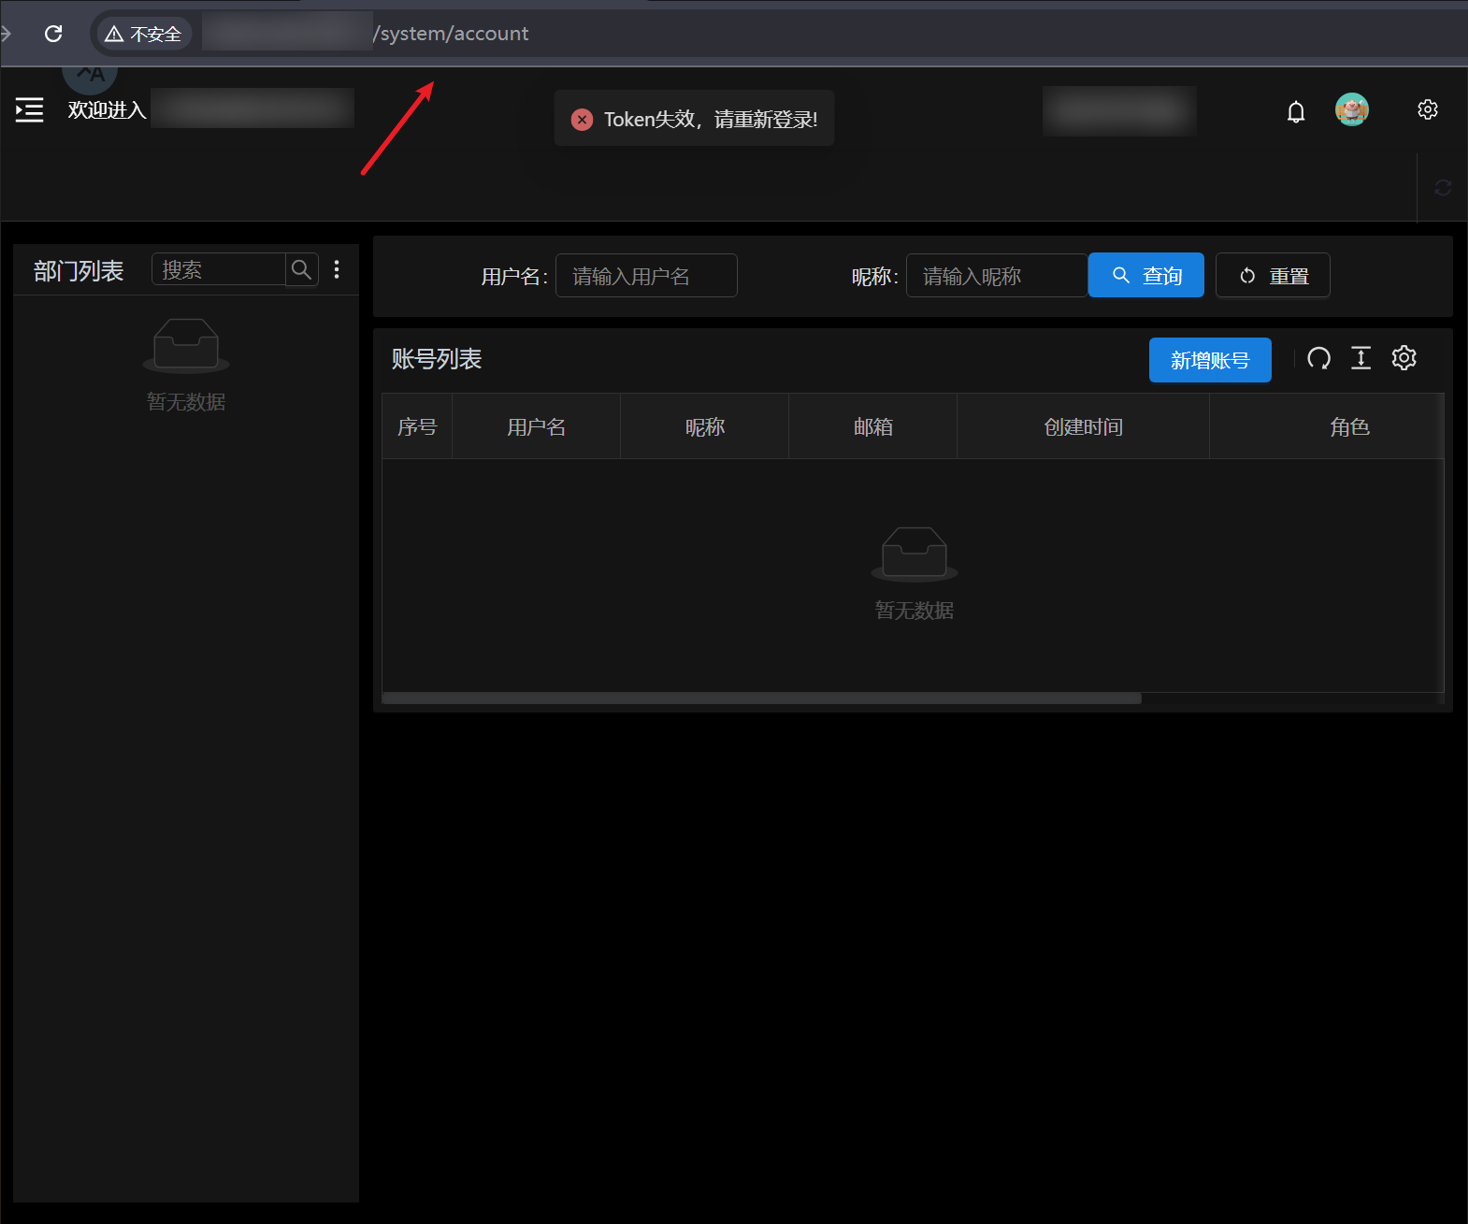
Task: Click the 新增账号 button
Action: tap(1209, 360)
